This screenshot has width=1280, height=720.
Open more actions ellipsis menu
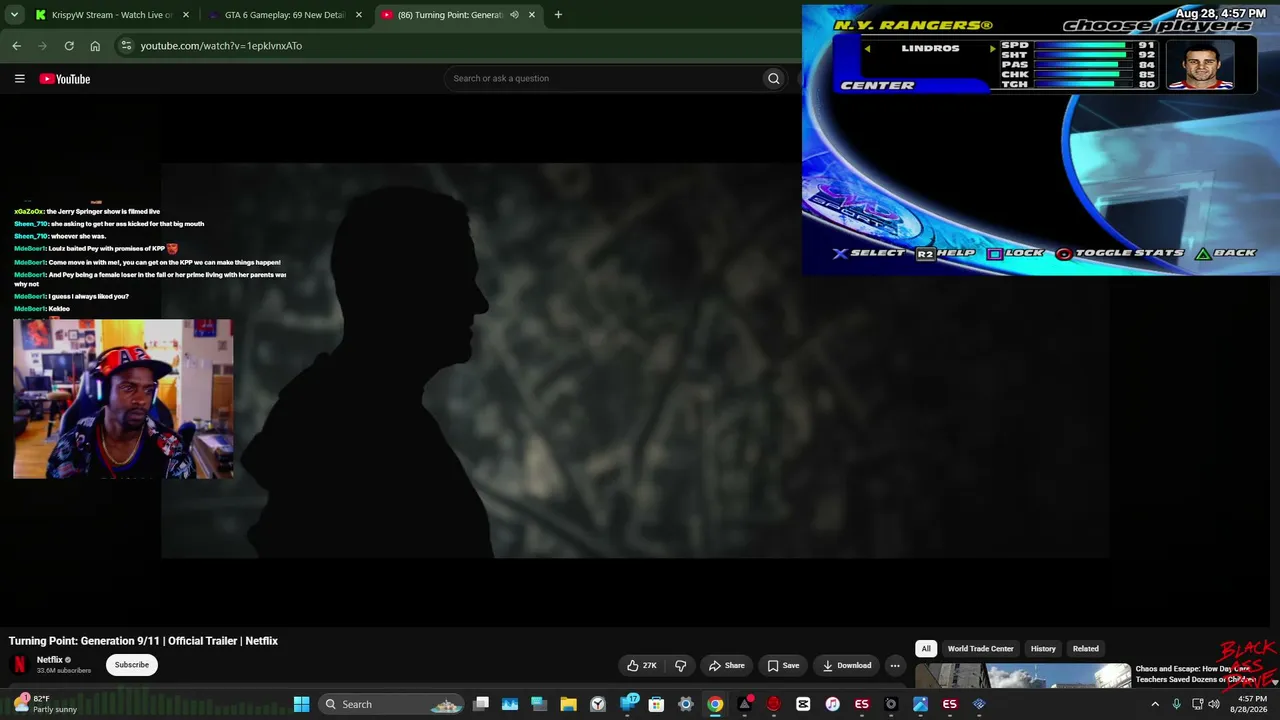coord(895,666)
